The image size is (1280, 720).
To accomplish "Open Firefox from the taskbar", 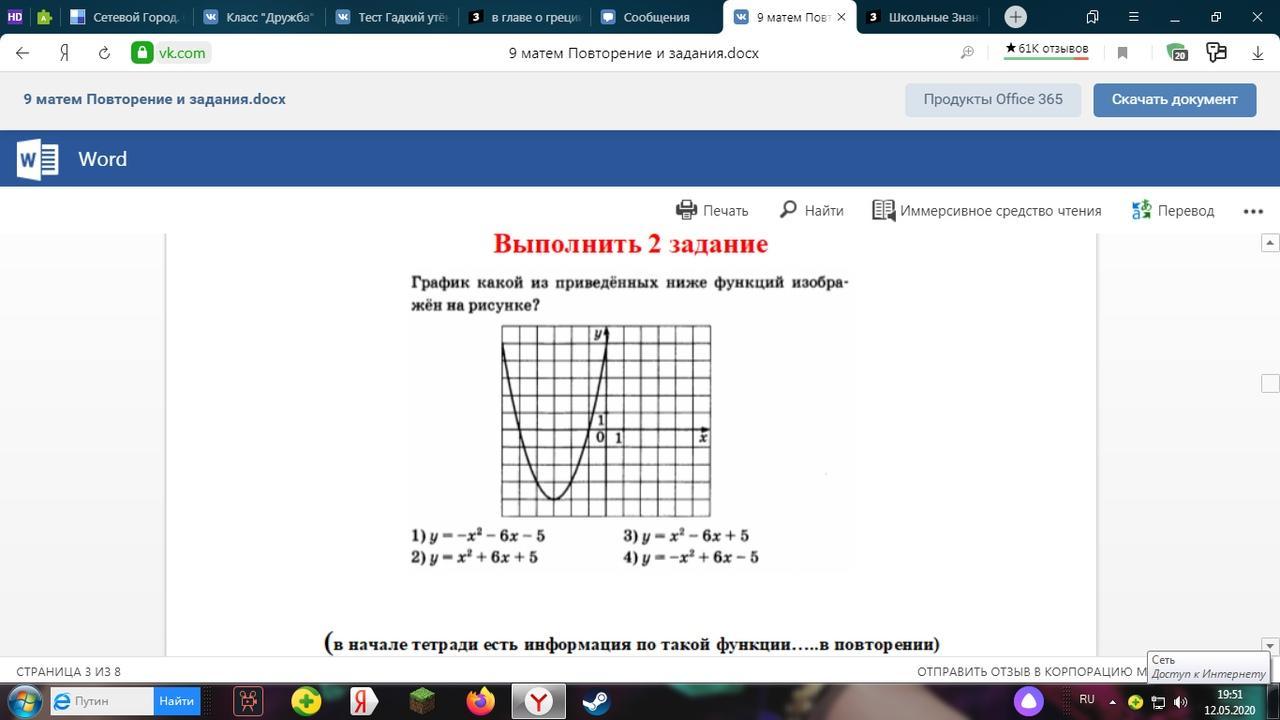I will [x=481, y=701].
